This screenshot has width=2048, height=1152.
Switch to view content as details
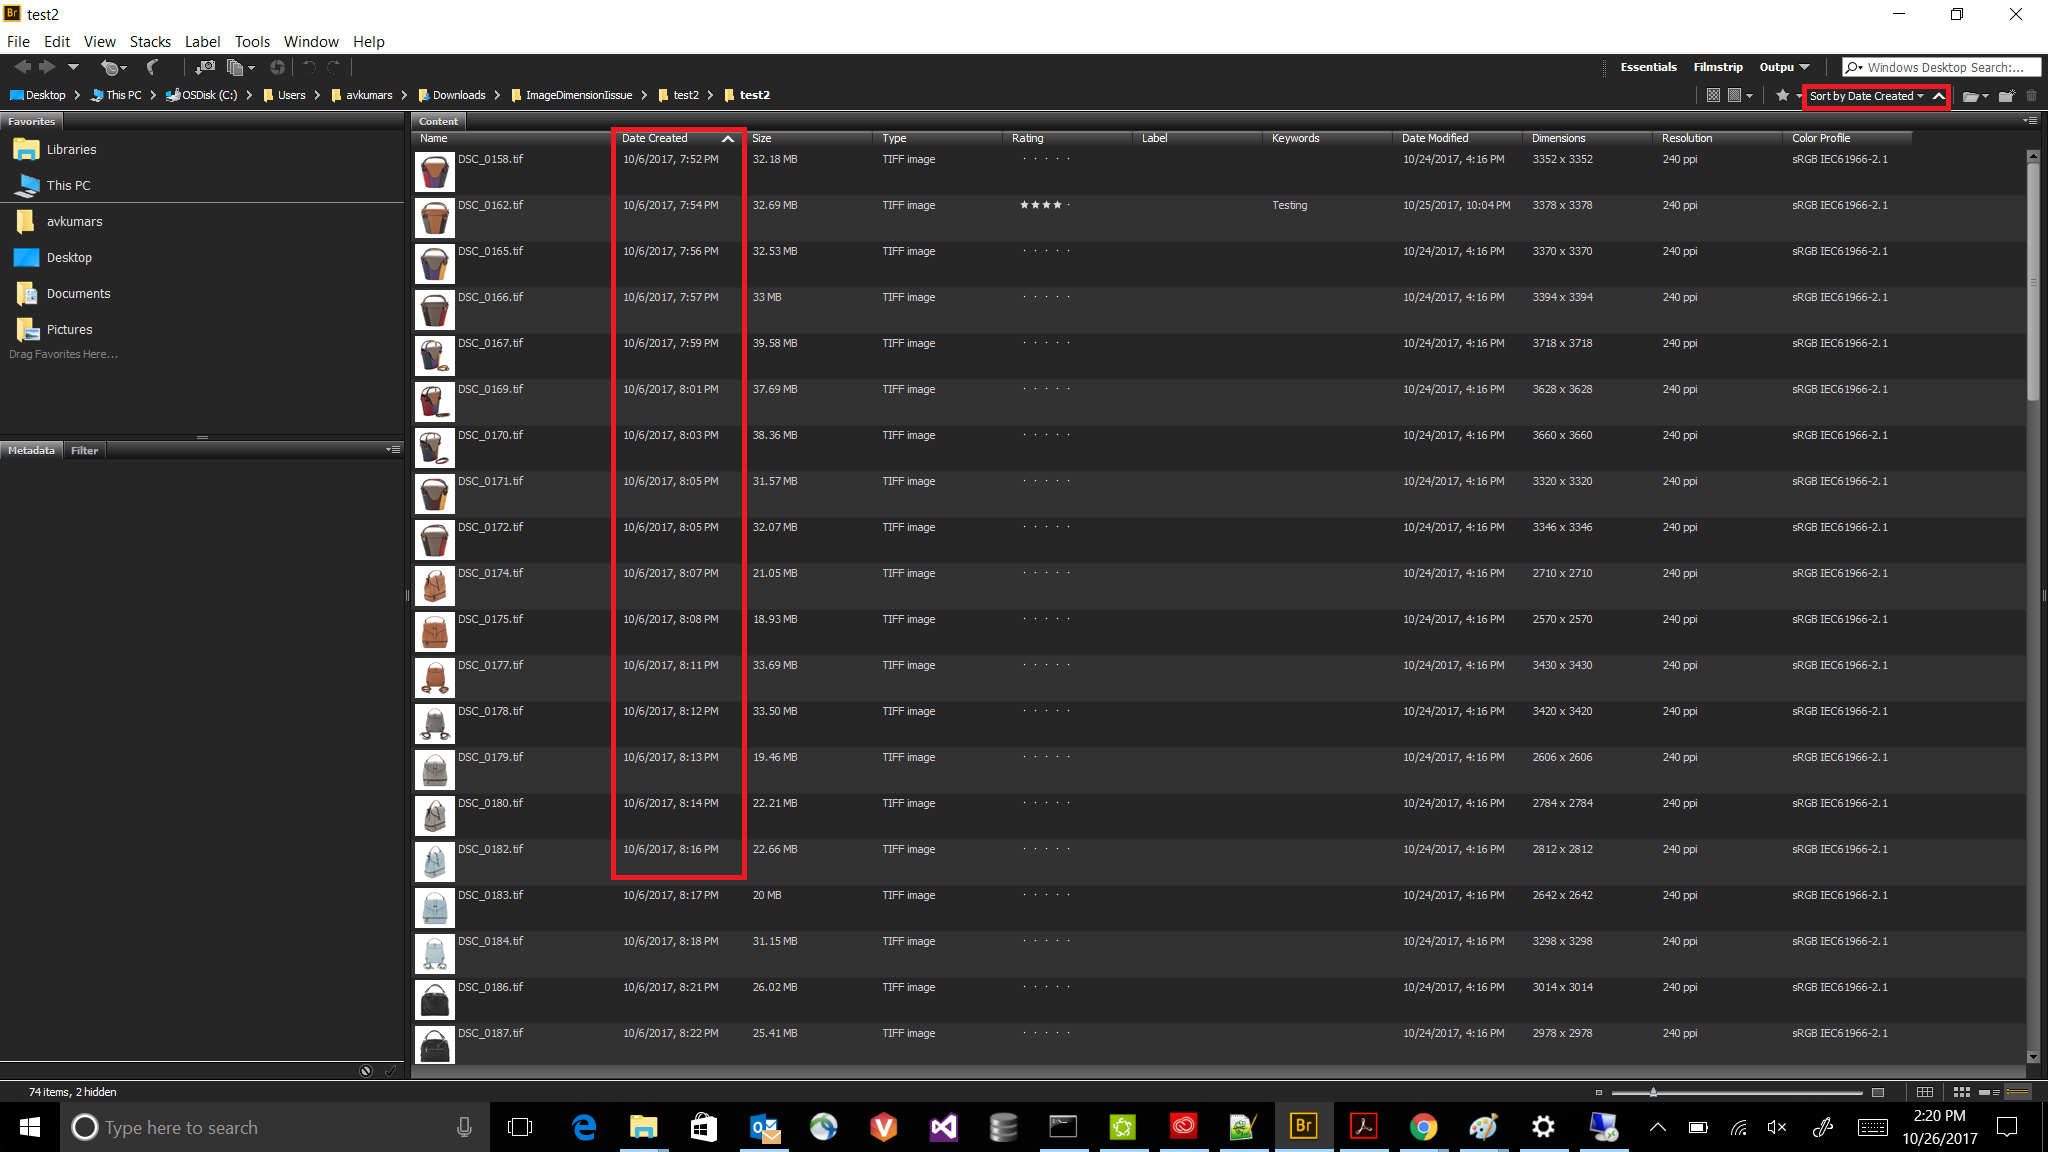pos(1989,1092)
